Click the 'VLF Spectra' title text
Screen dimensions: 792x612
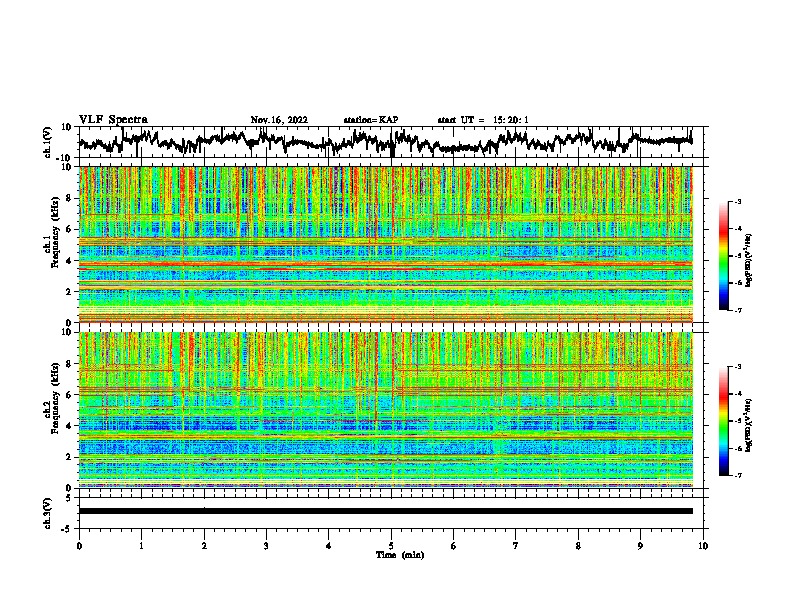pyautogui.click(x=113, y=119)
